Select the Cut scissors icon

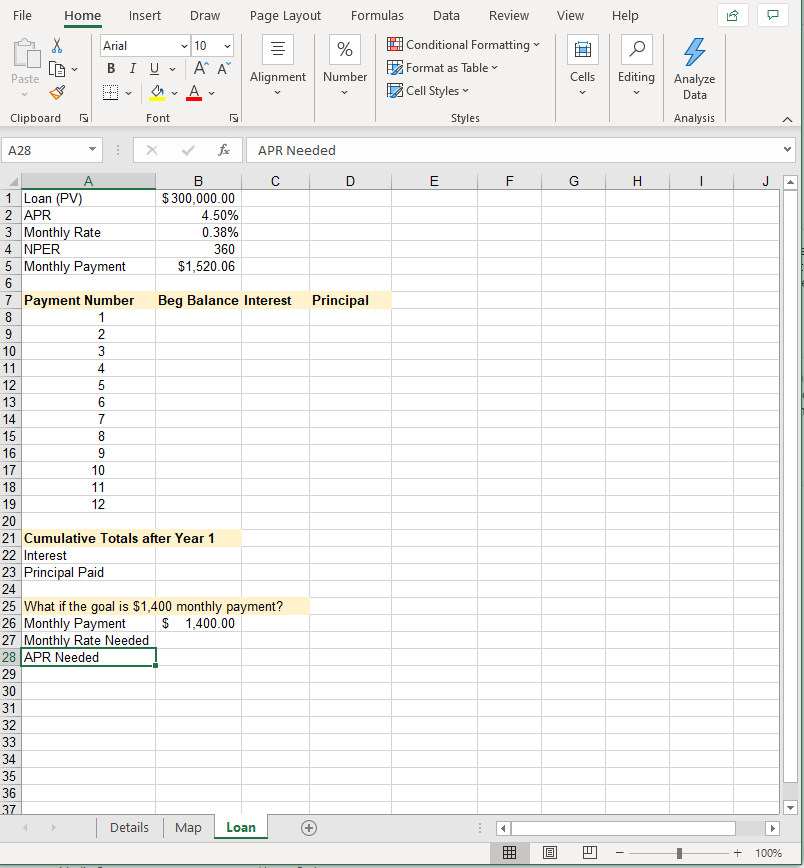coord(56,47)
